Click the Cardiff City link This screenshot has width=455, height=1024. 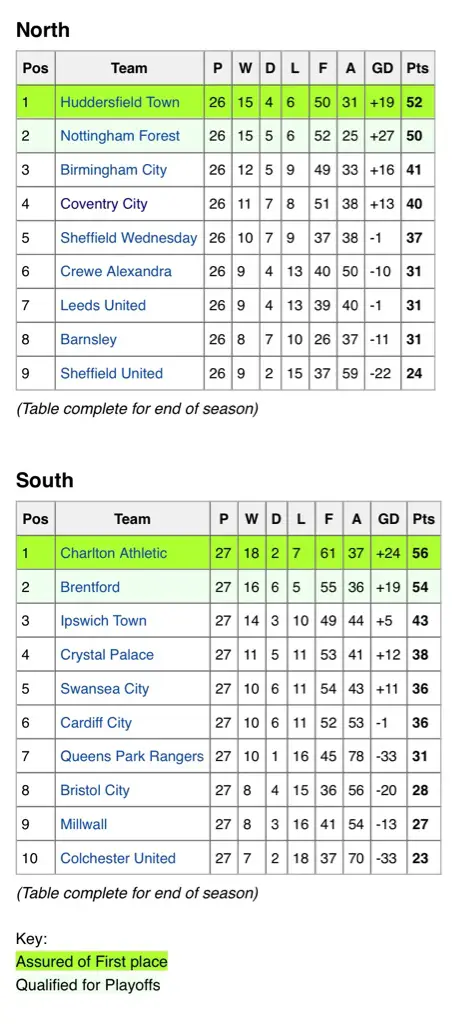coord(96,723)
